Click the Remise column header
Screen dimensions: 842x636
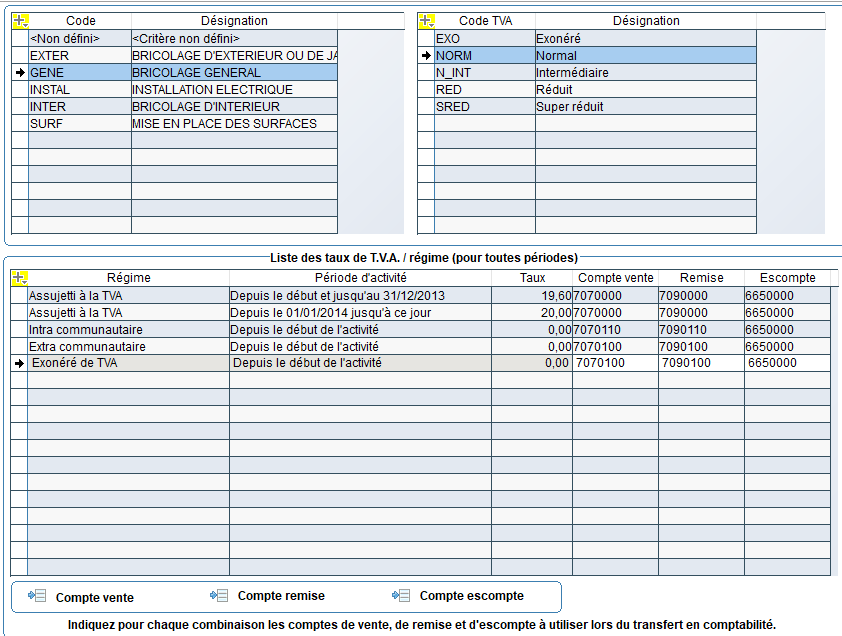(701, 278)
